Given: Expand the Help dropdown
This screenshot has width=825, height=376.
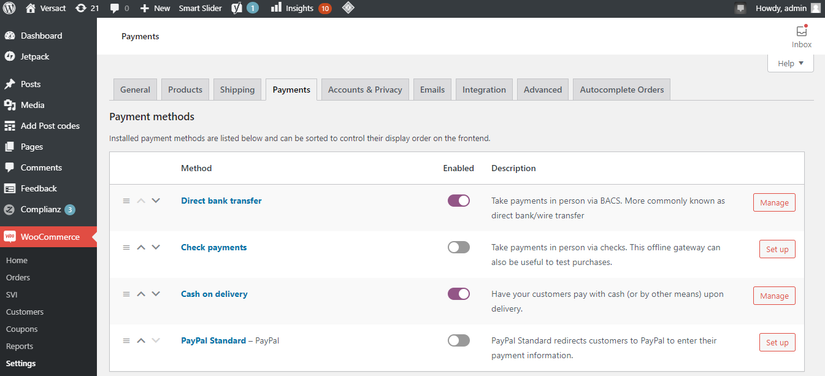Looking at the screenshot, I should (790, 63).
